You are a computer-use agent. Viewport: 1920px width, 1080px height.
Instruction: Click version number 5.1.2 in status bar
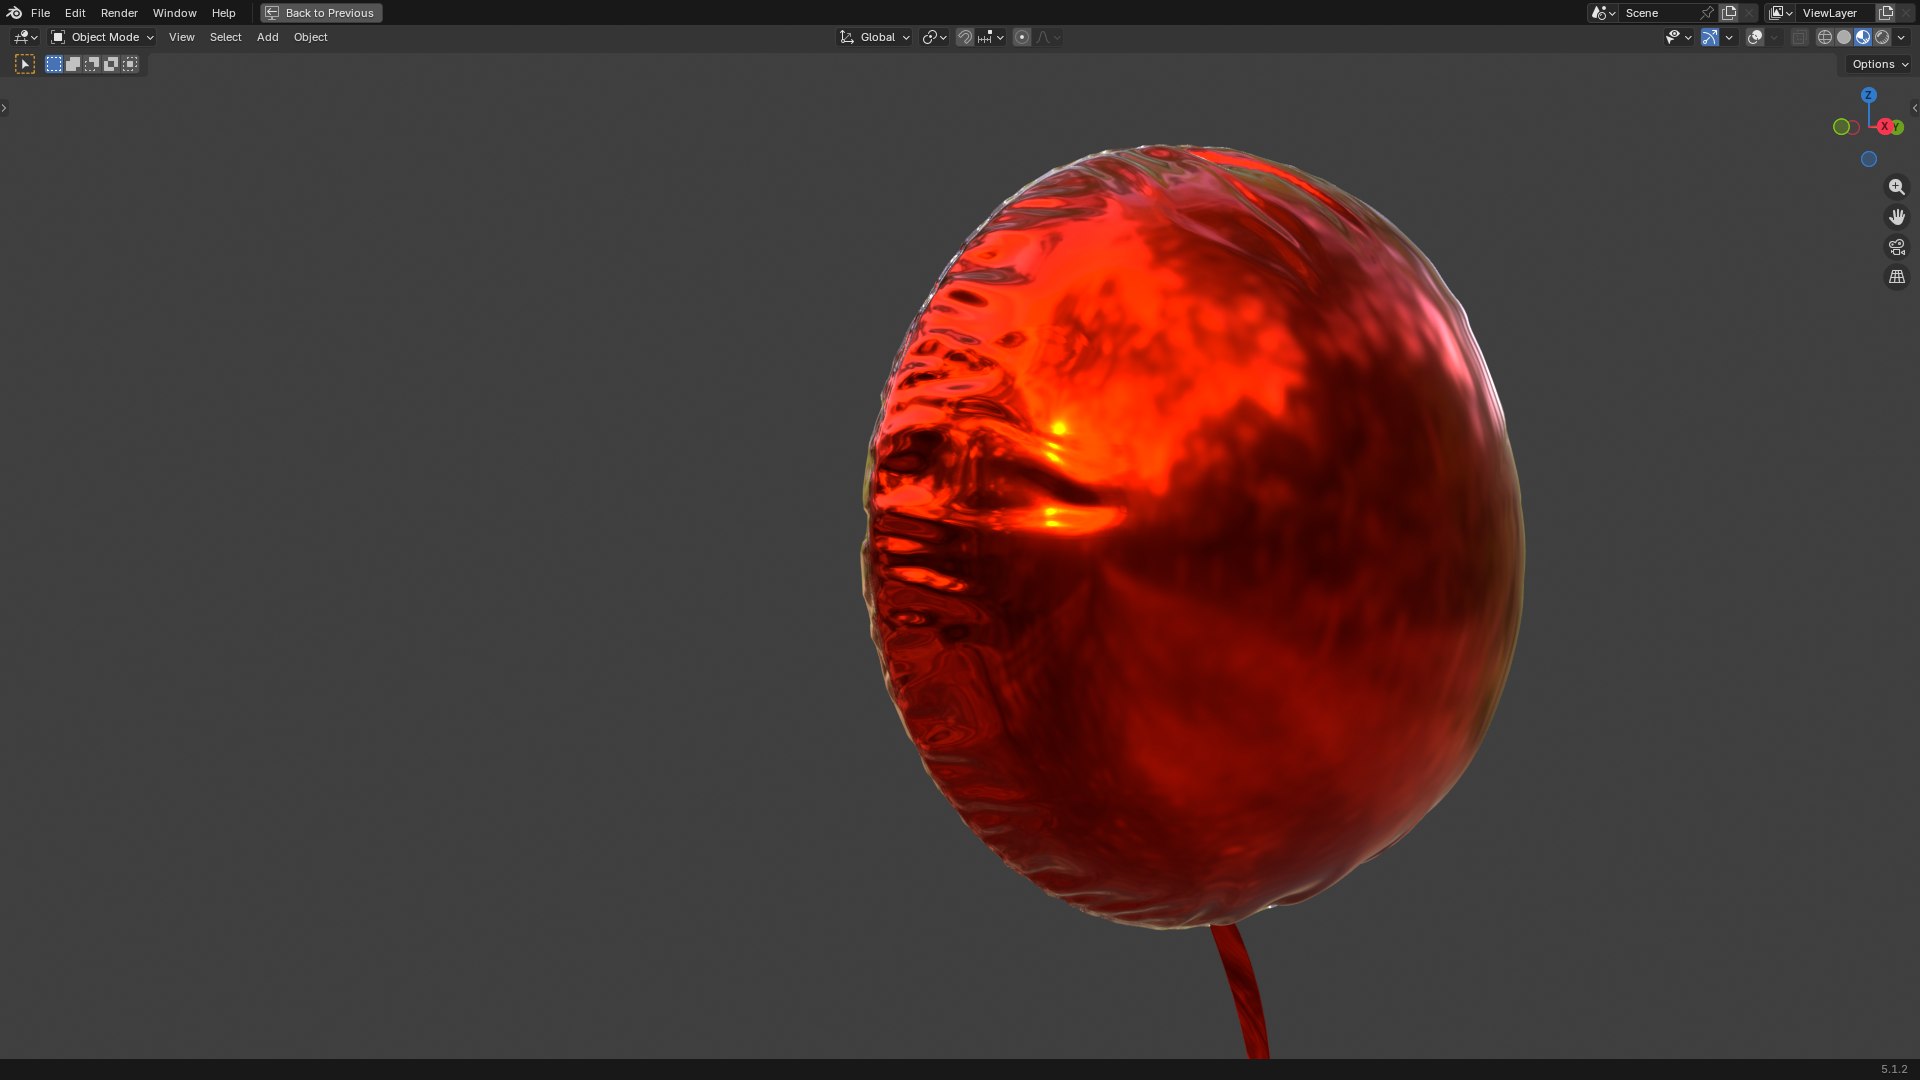pyautogui.click(x=1894, y=1069)
